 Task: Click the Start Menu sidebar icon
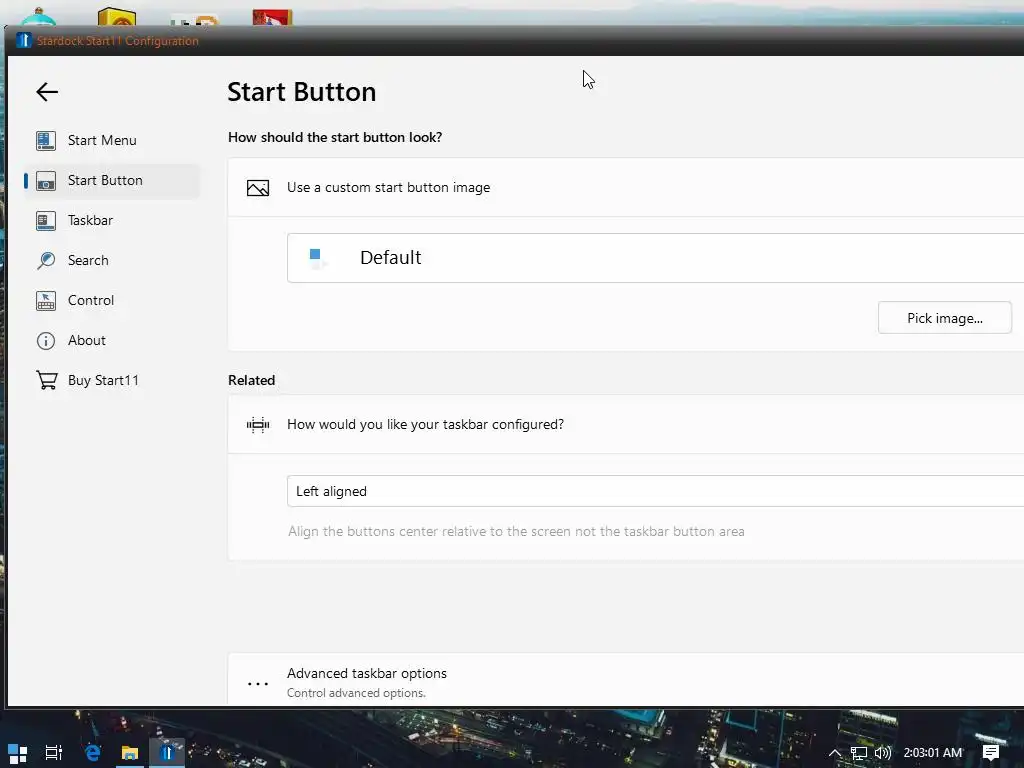(x=46, y=140)
